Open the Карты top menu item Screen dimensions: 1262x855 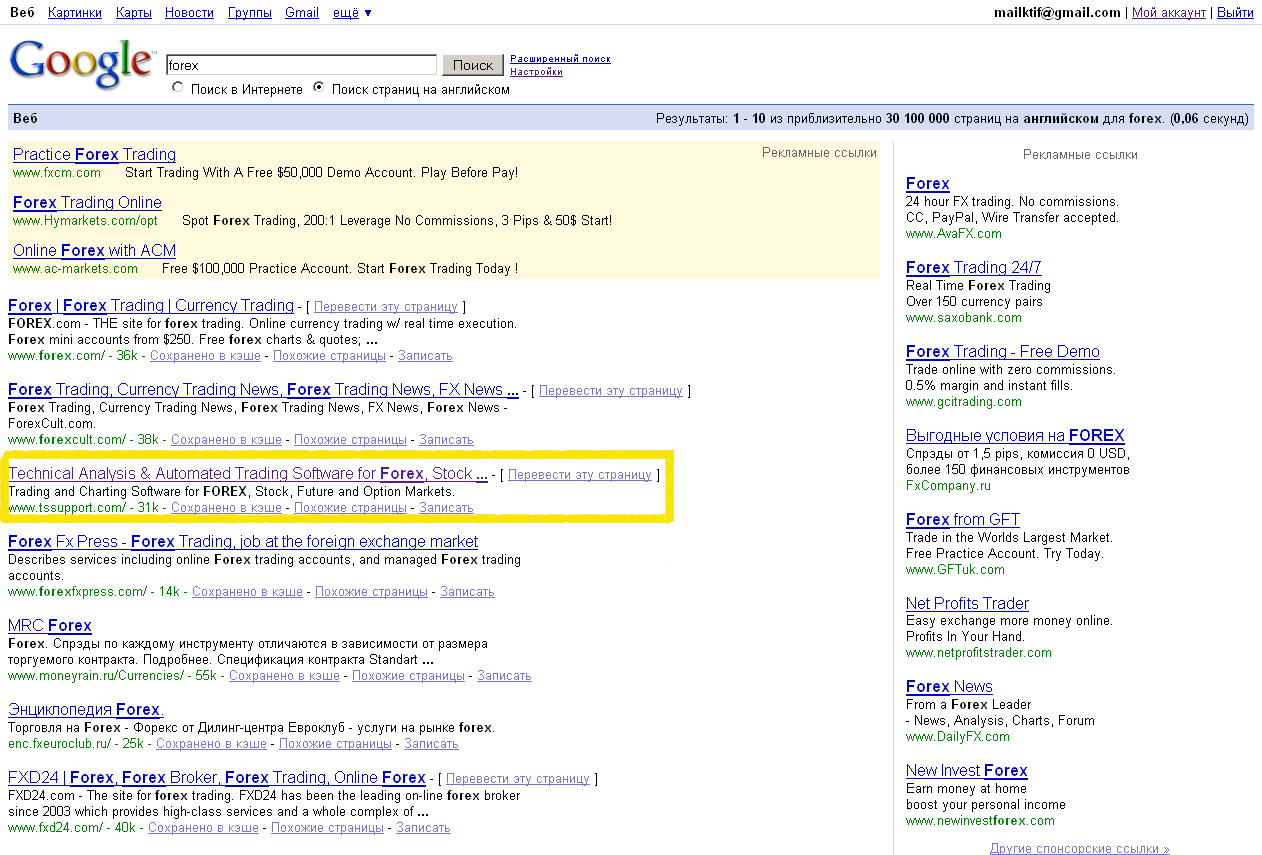(x=134, y=13)
